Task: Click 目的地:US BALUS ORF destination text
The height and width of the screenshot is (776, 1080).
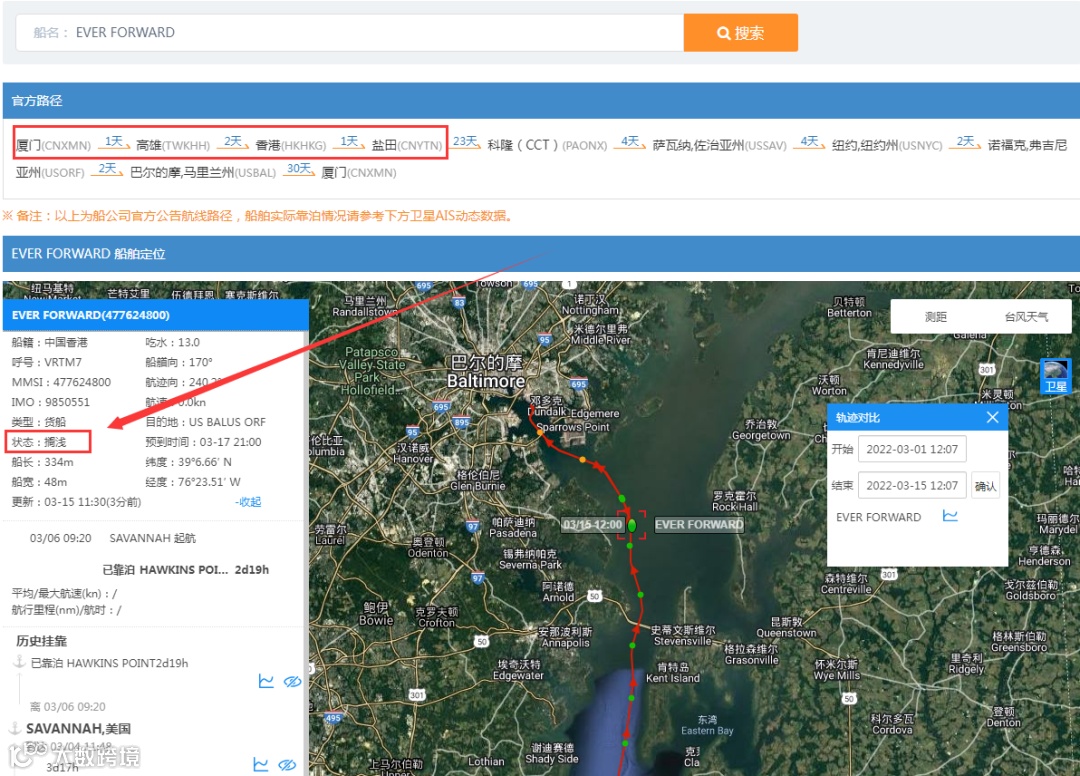Action: (x=205, y=422)
